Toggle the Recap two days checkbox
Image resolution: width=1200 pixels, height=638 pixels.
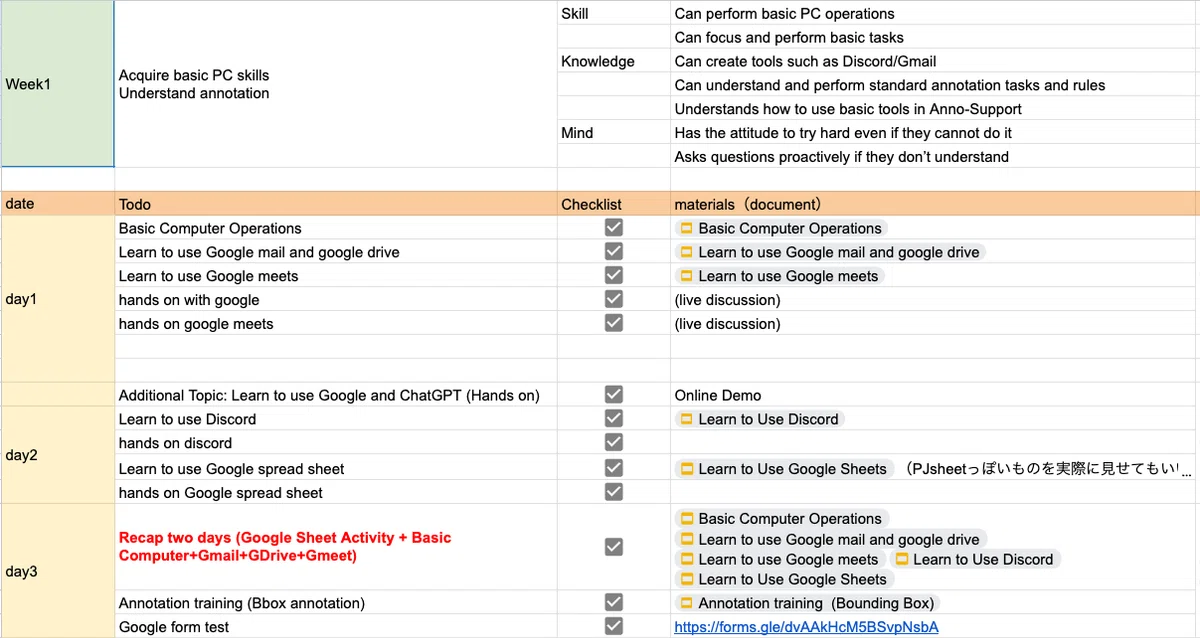(x=614, y=547)
